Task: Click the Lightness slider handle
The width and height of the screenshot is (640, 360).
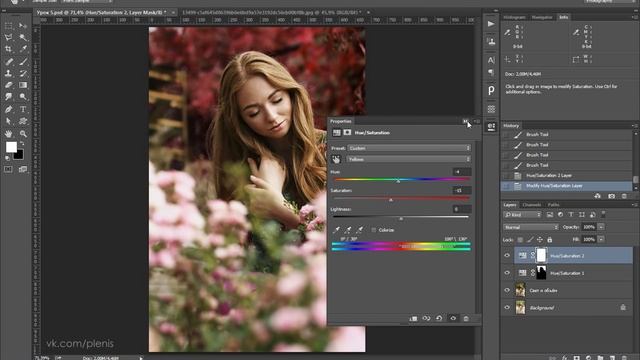Action: pyautogui.click(x=401, y=219)
